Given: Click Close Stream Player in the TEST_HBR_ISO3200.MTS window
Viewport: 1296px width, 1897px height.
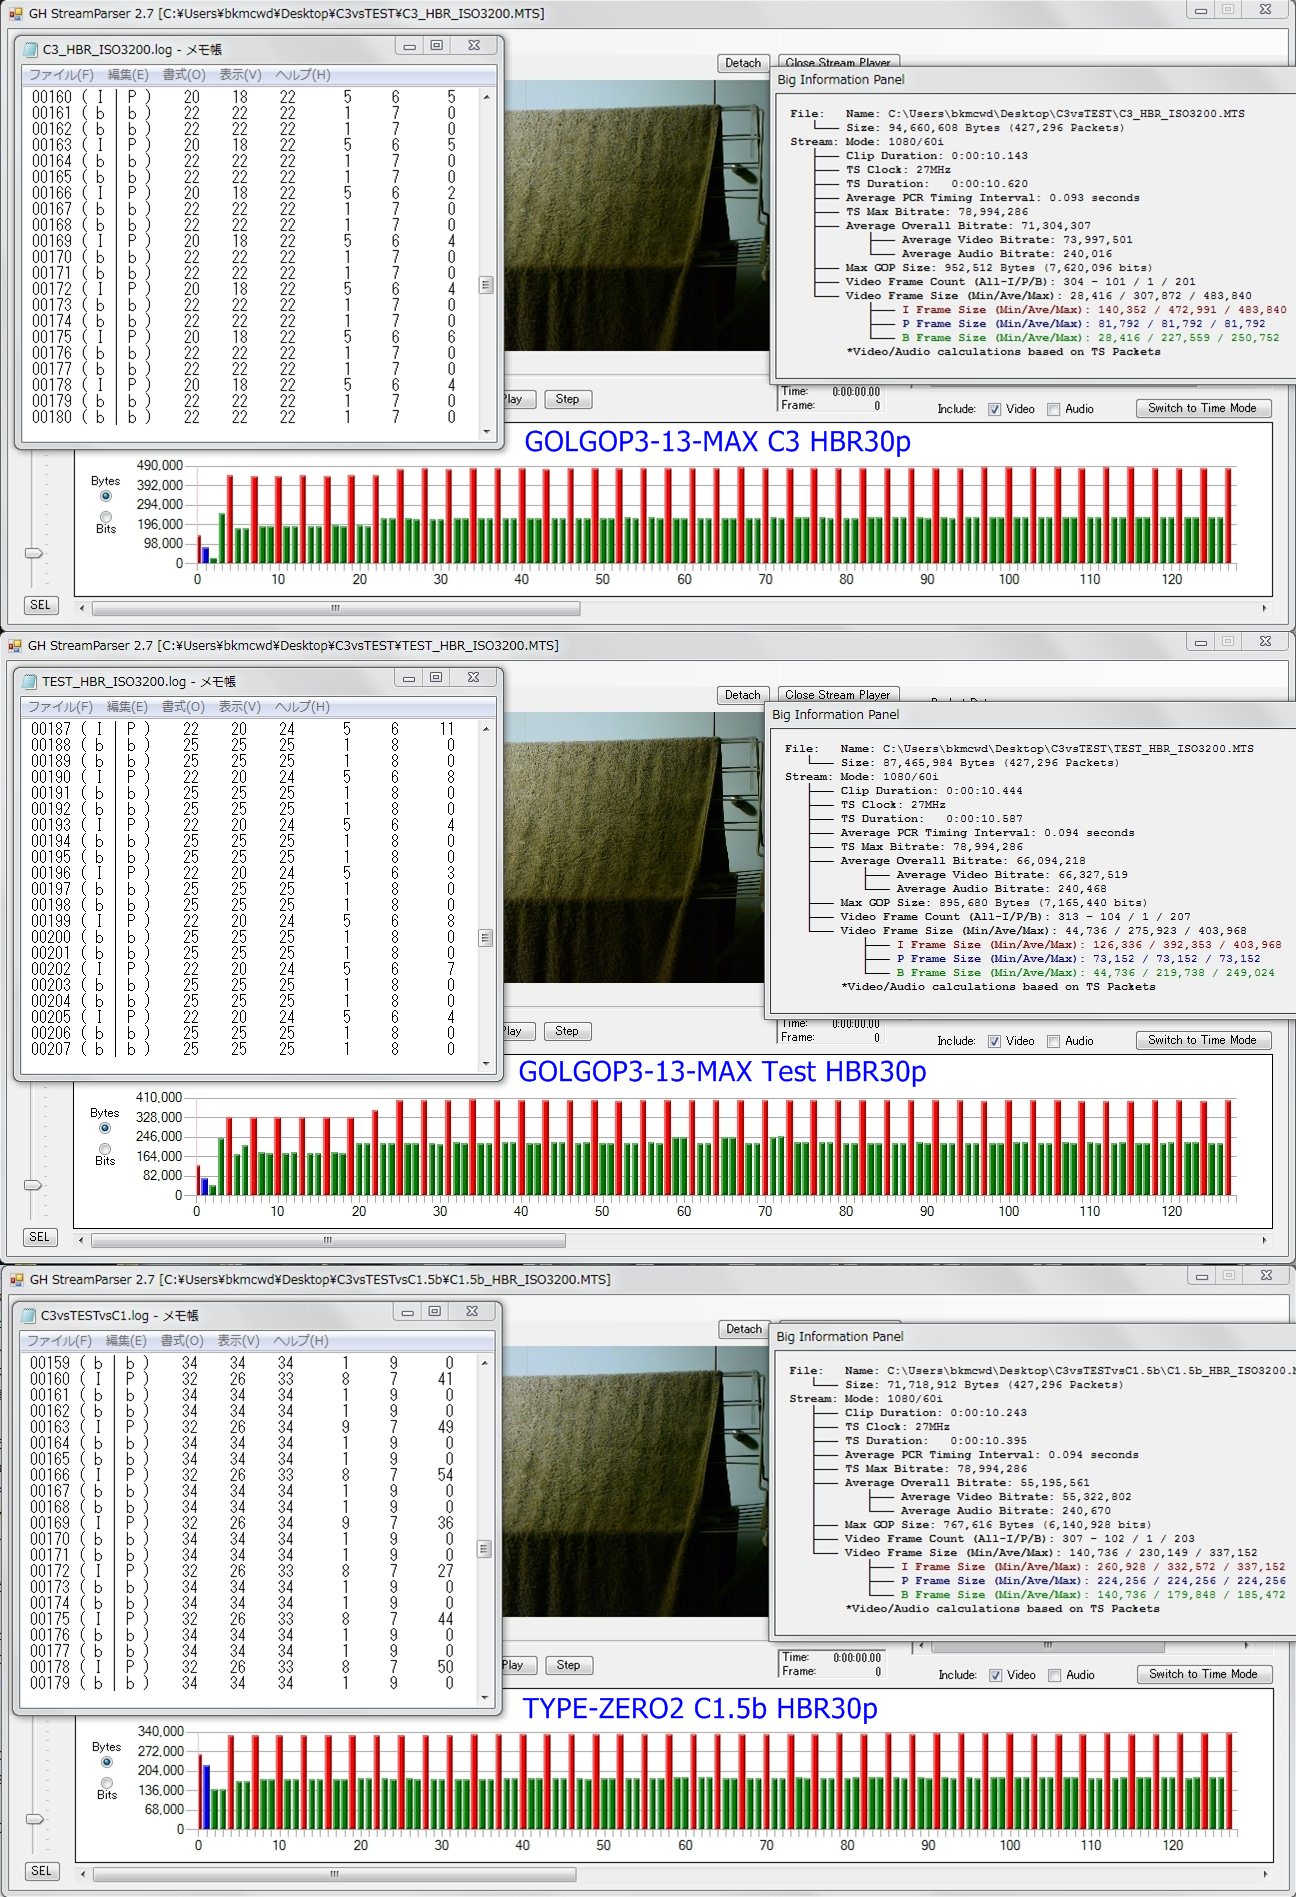Looking at the screenshot, I should point(837,695).
